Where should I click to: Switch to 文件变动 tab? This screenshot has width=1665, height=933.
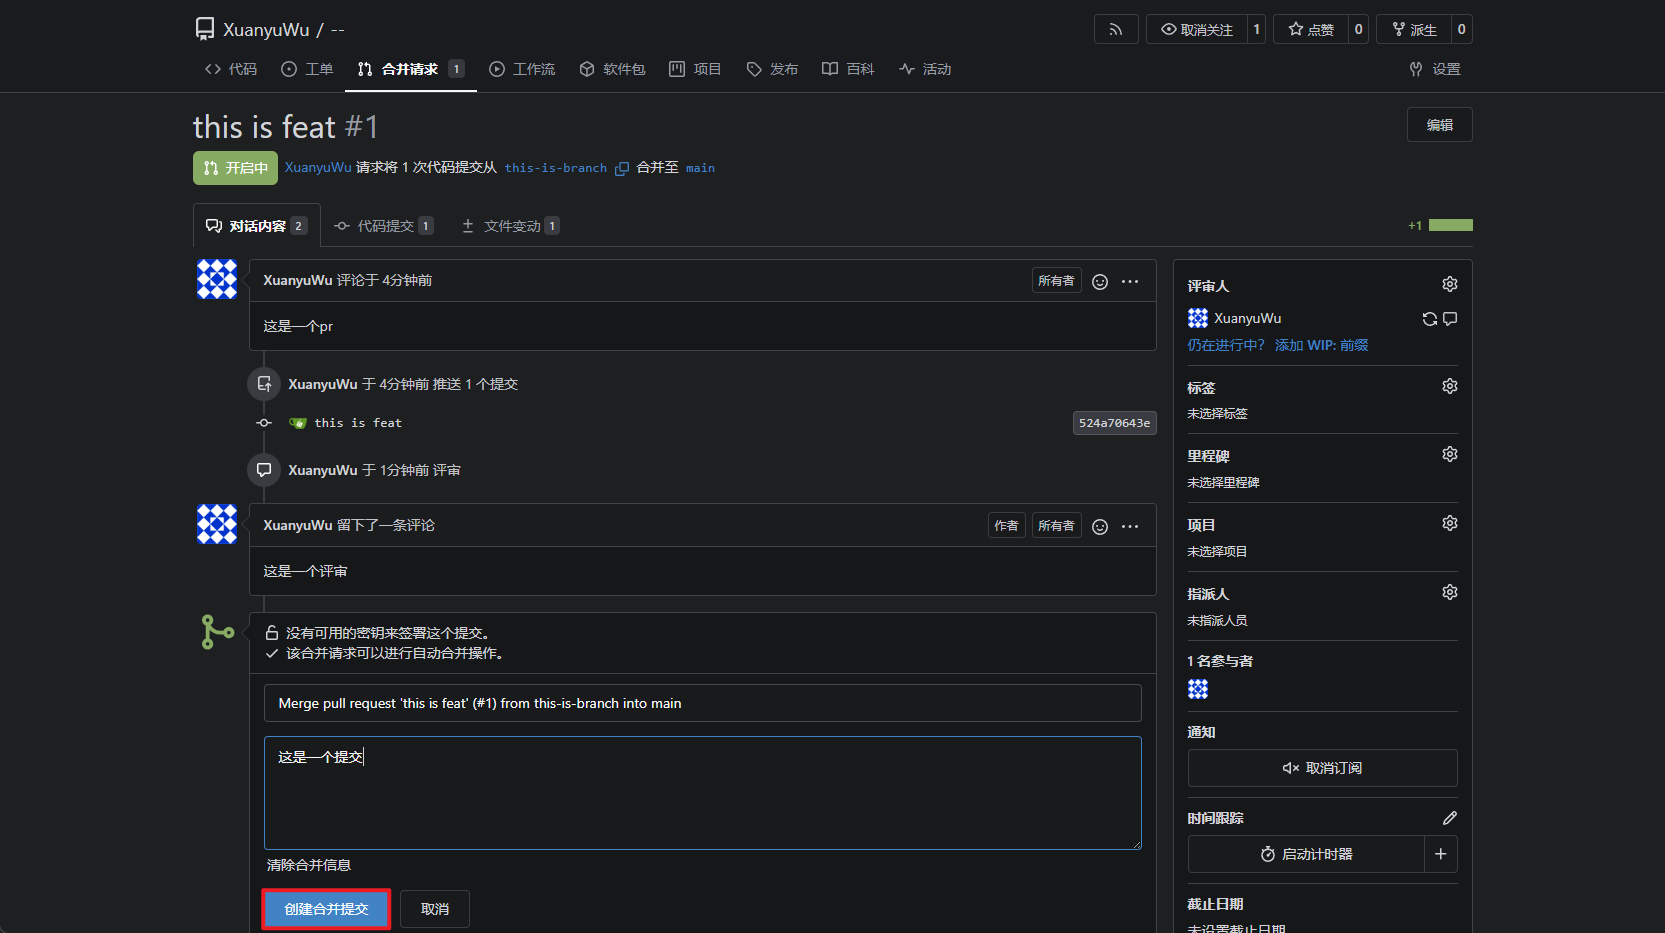click(510, 226)
